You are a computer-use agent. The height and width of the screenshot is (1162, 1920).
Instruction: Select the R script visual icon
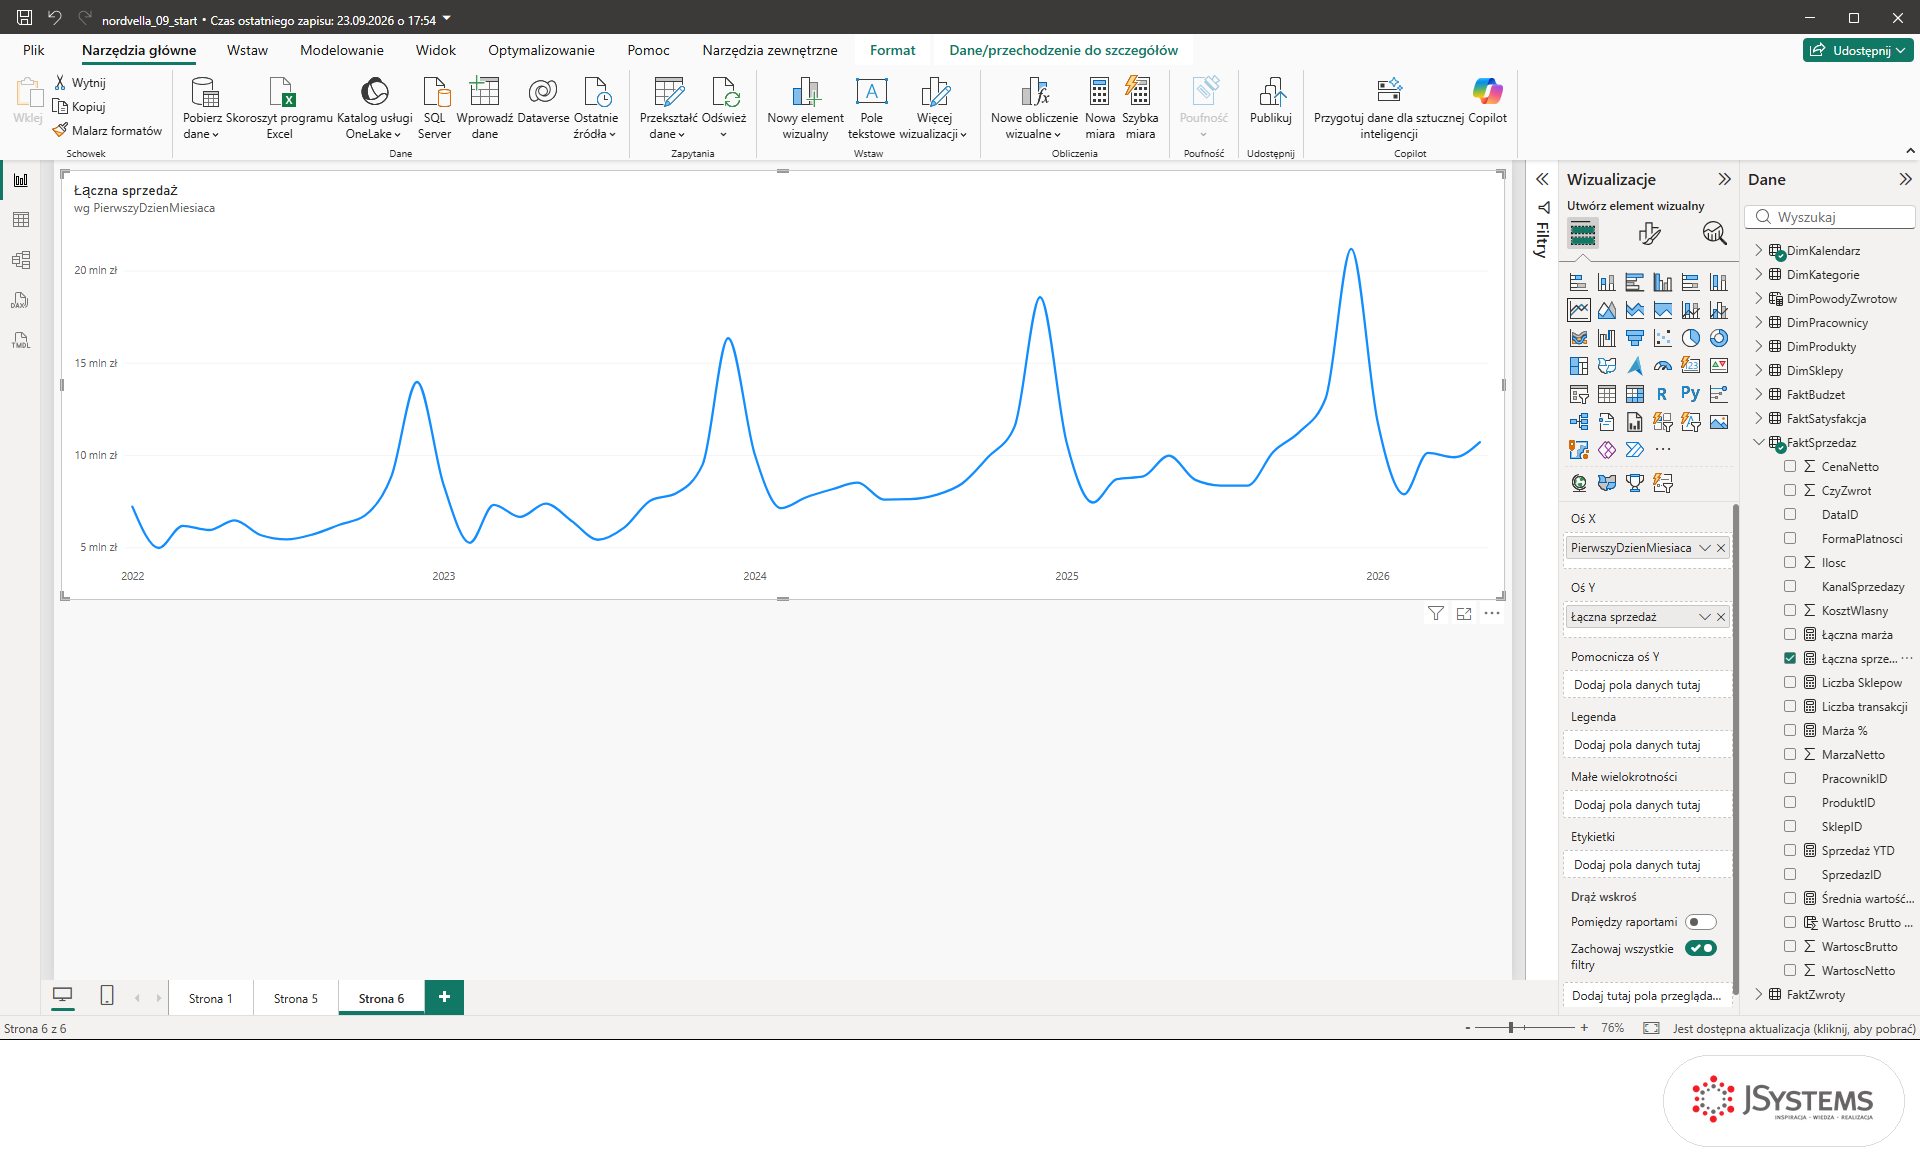point(1662,394)
